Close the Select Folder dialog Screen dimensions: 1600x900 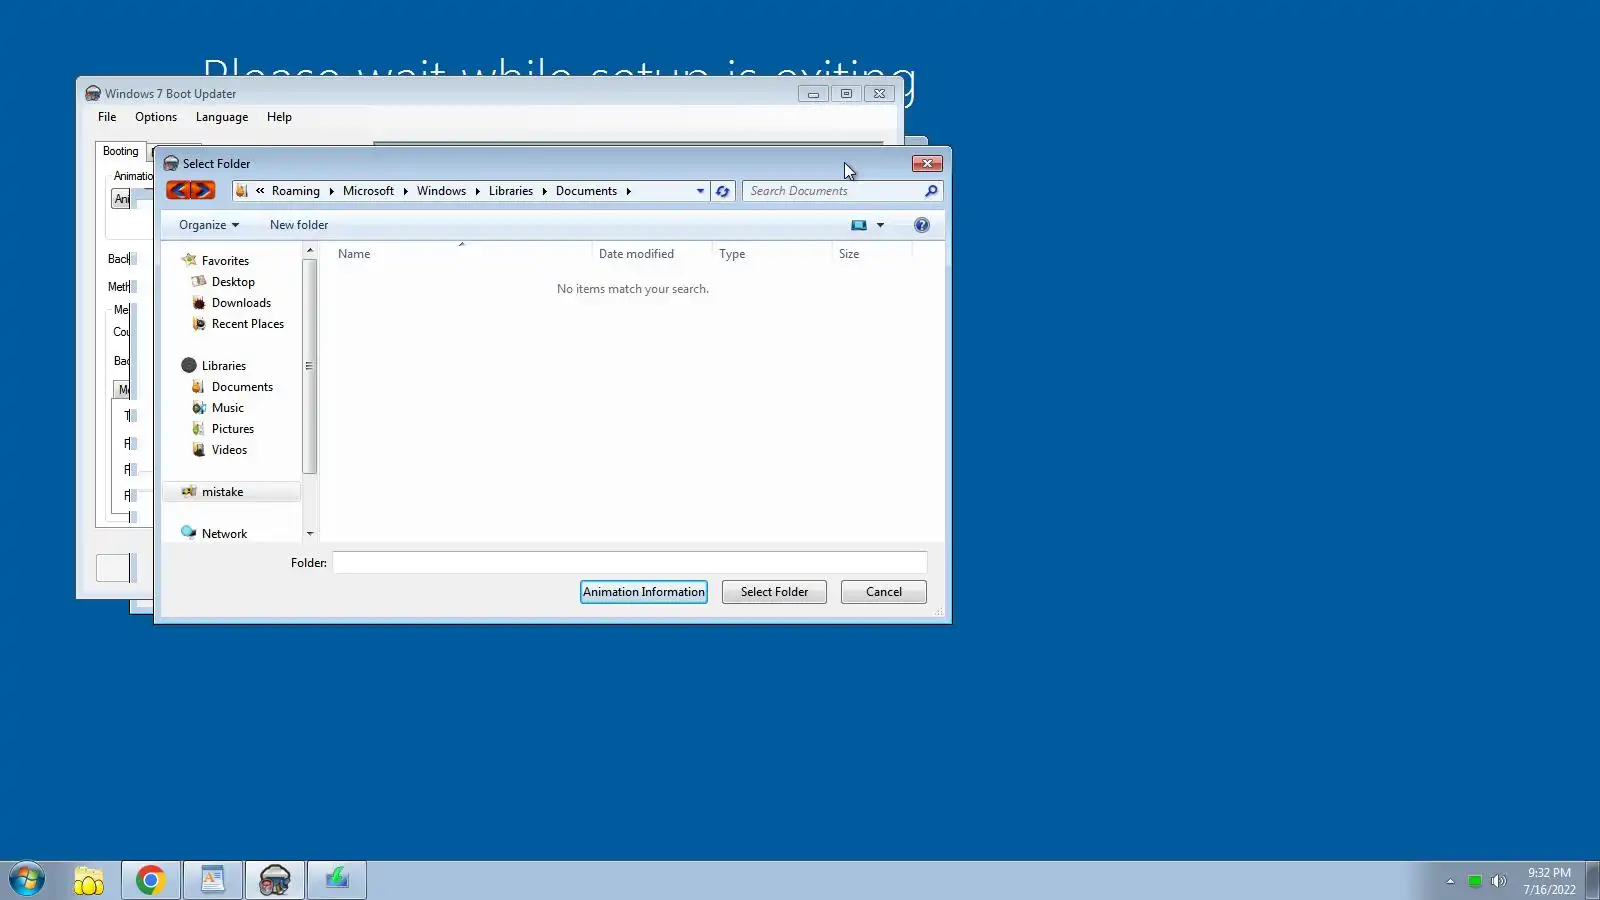(x=927, y=164)
